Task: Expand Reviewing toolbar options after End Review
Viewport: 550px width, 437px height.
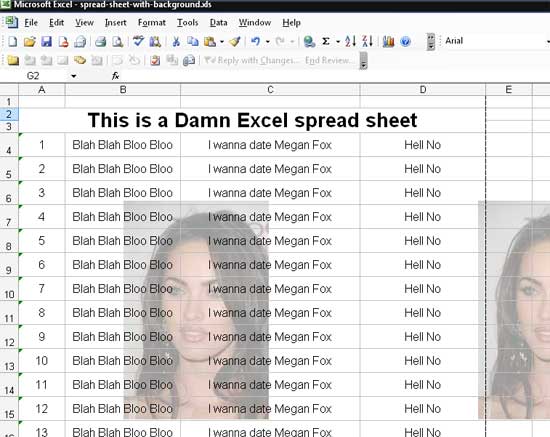Action: [363, 60]
